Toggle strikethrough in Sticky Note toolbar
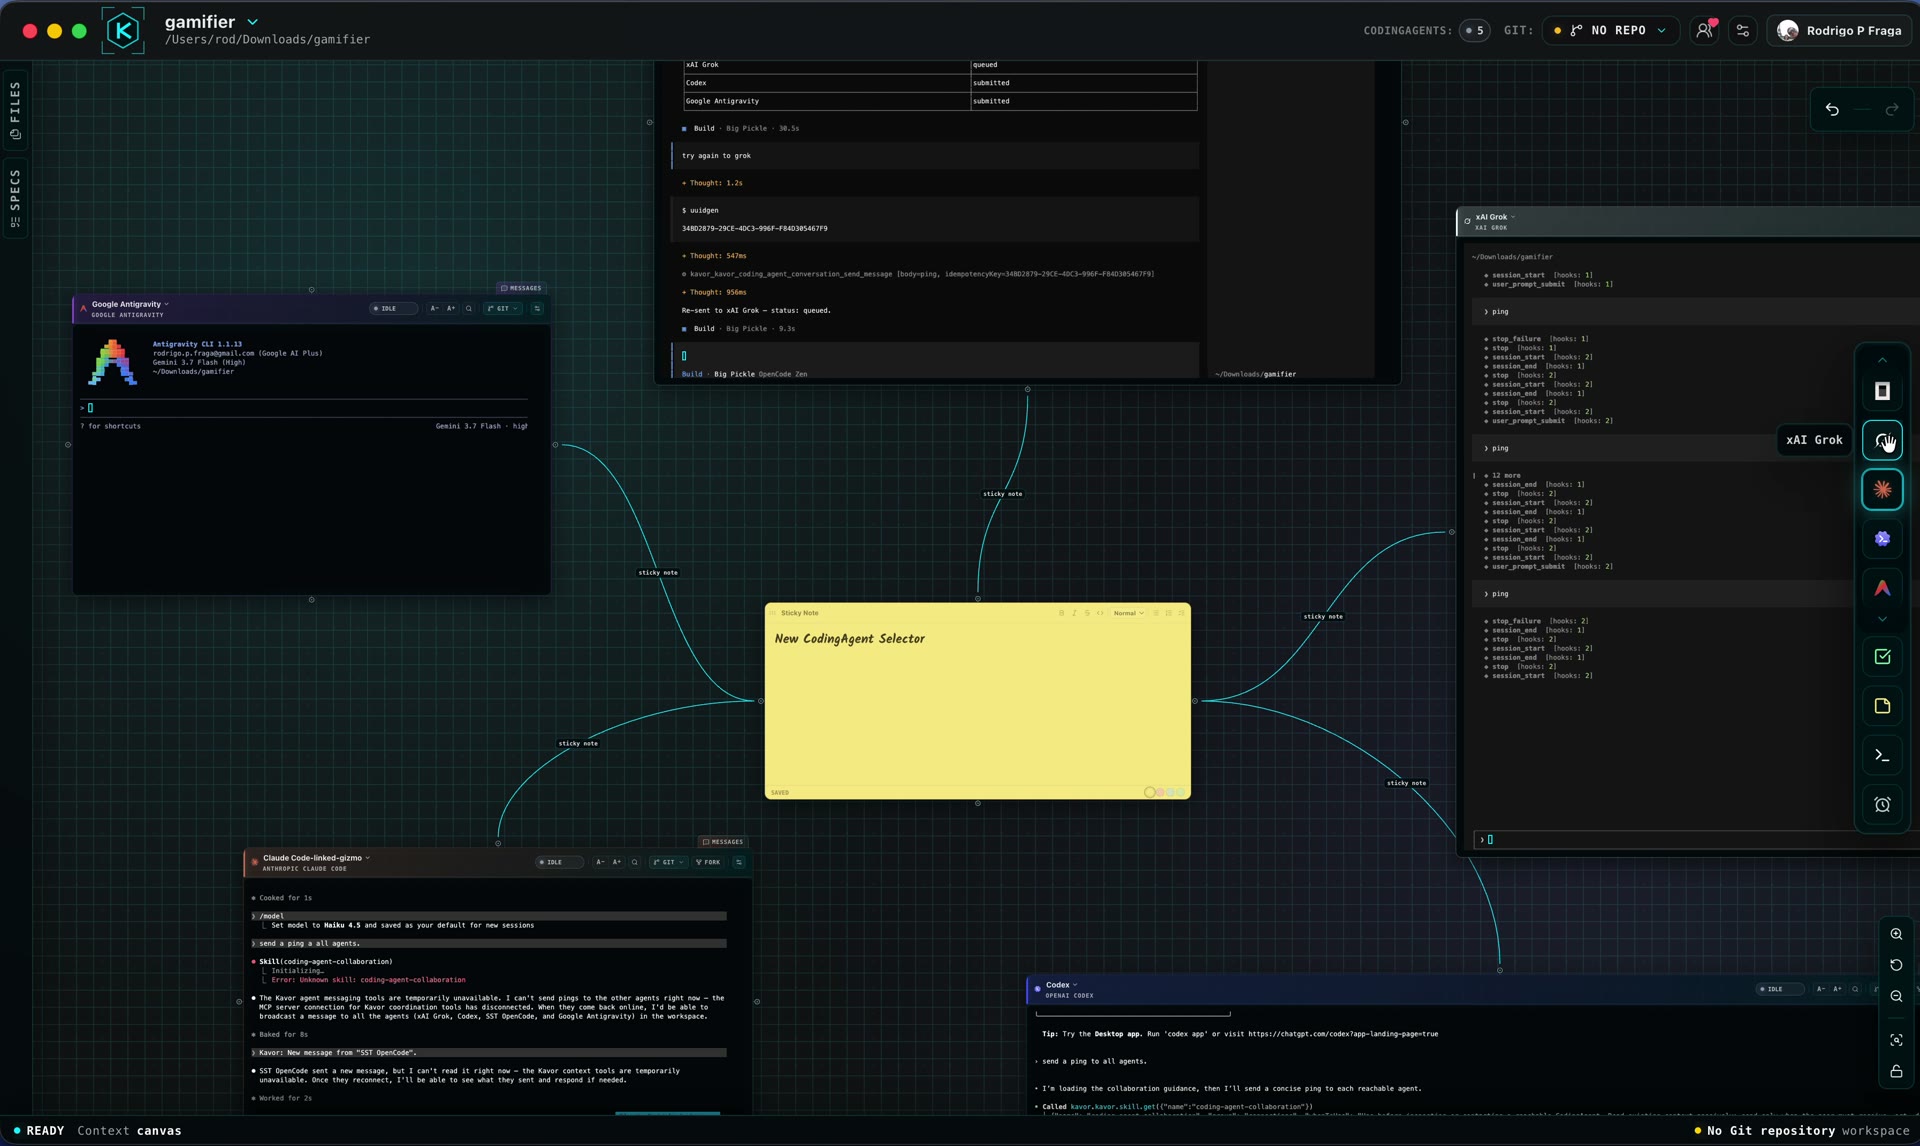 click(1087, 613)
